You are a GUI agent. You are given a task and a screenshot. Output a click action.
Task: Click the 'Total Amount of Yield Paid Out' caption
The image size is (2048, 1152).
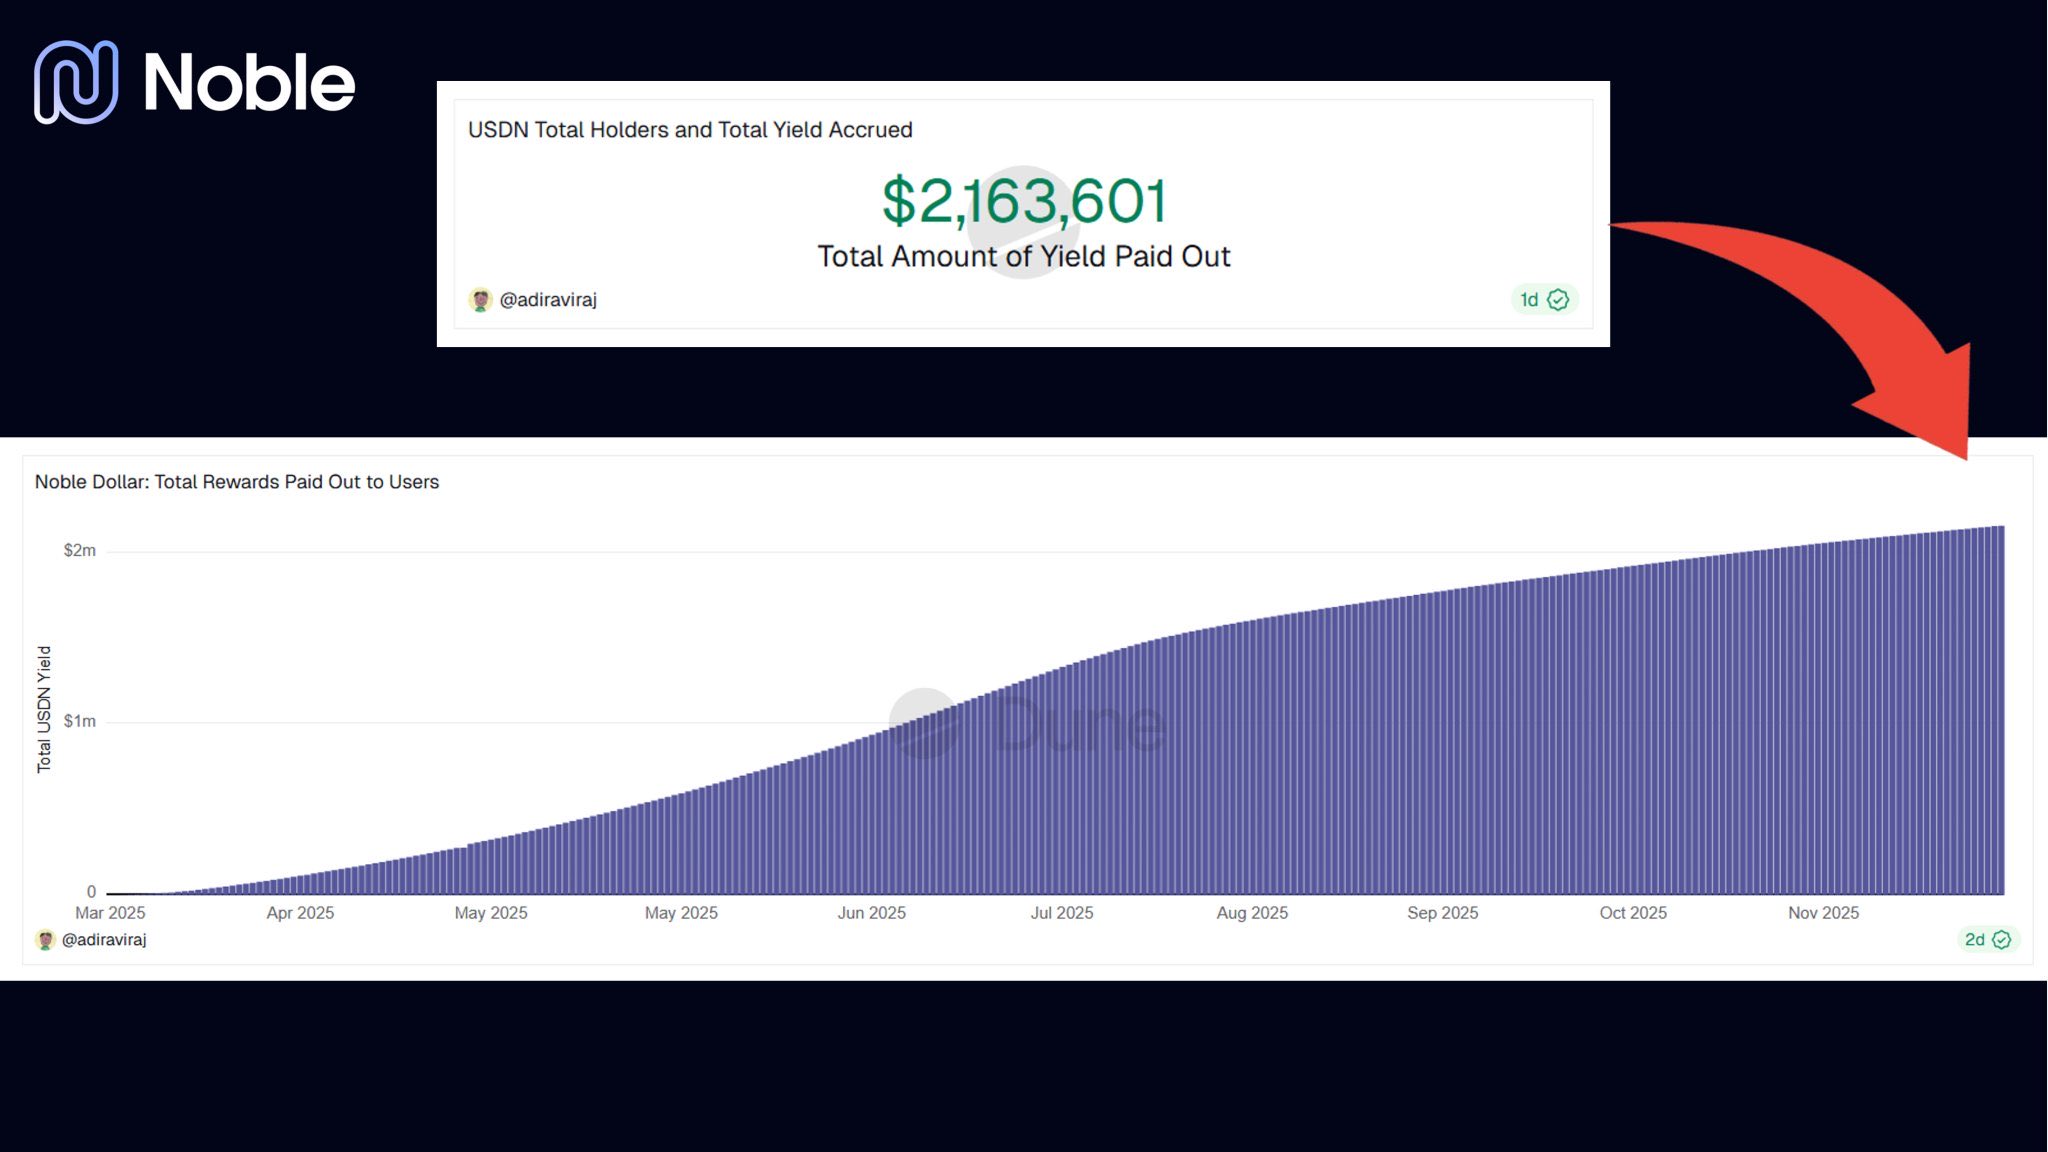(1023, 257)
